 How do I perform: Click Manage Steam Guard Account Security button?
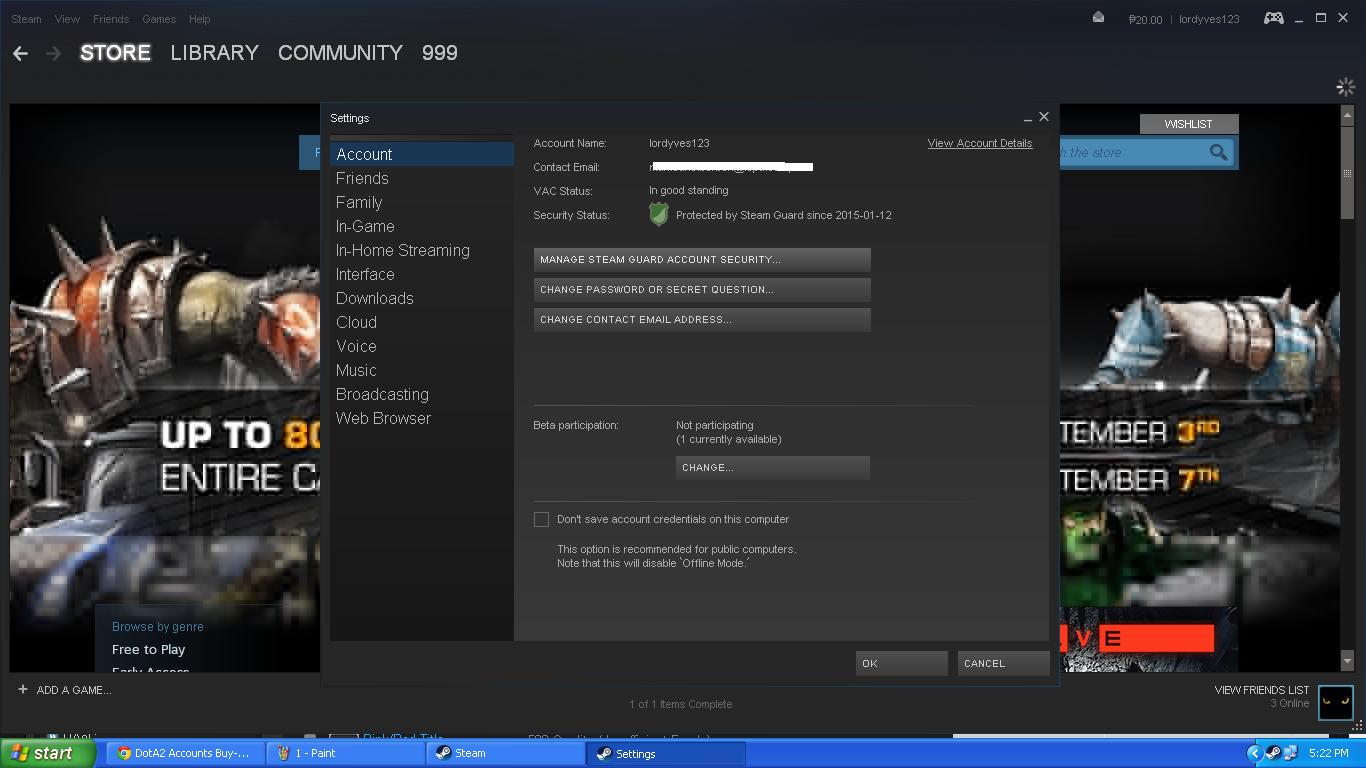click(702, 260)
